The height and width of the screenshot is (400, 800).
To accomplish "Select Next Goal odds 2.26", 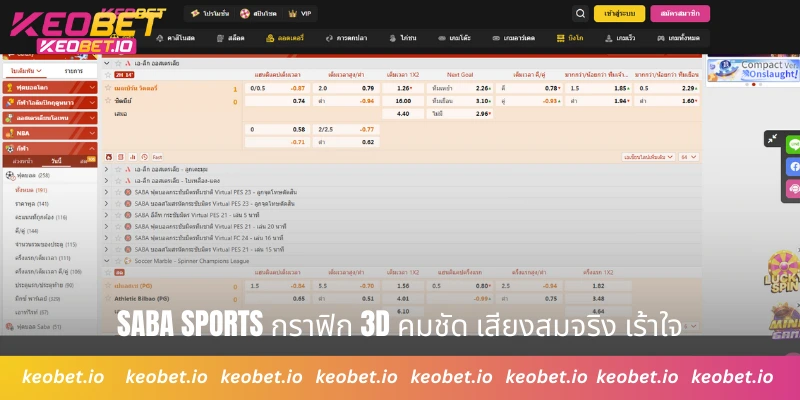I will (x=460, y=88).
